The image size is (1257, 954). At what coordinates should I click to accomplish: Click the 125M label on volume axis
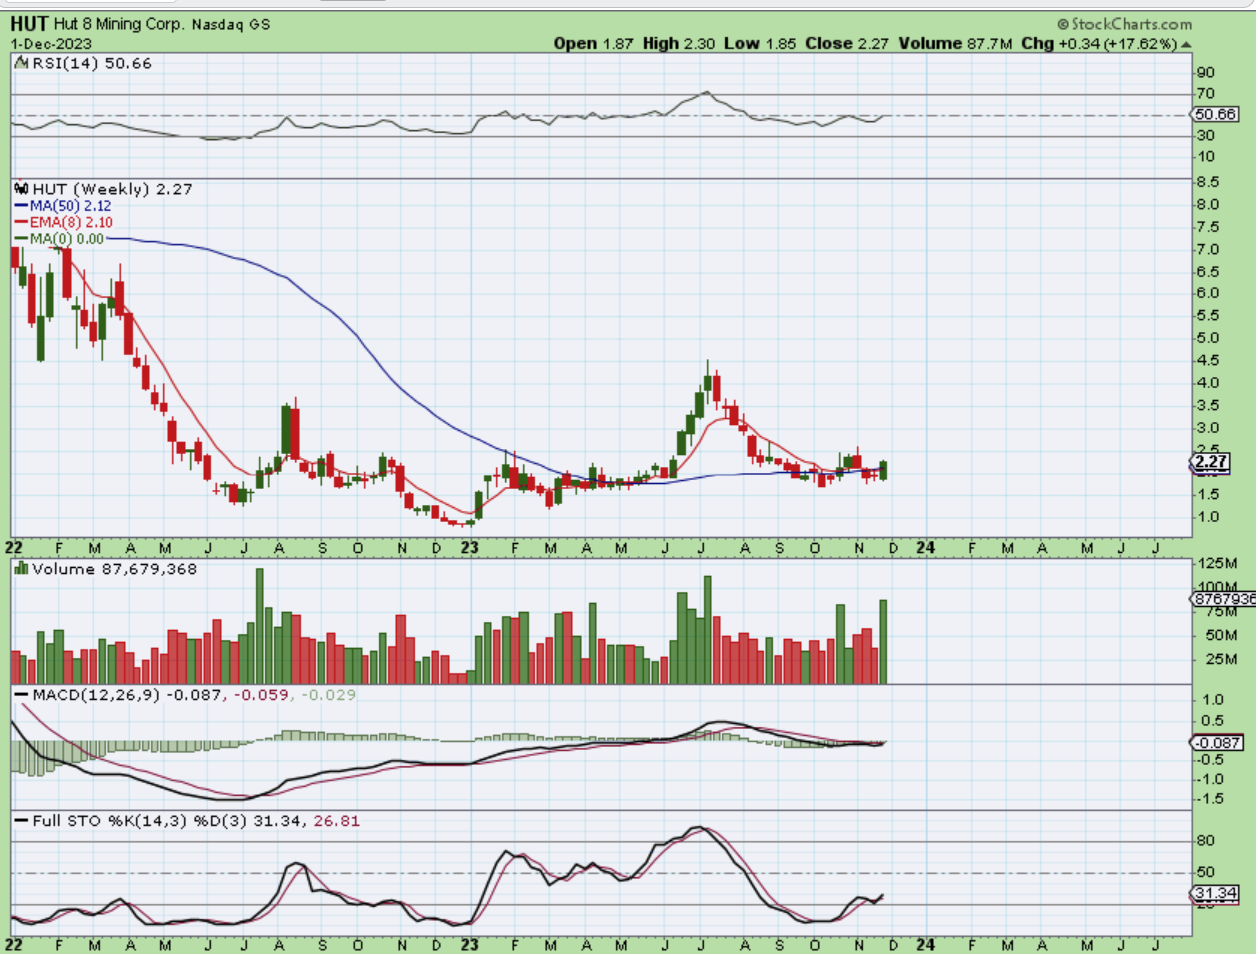click(1217, 565)
